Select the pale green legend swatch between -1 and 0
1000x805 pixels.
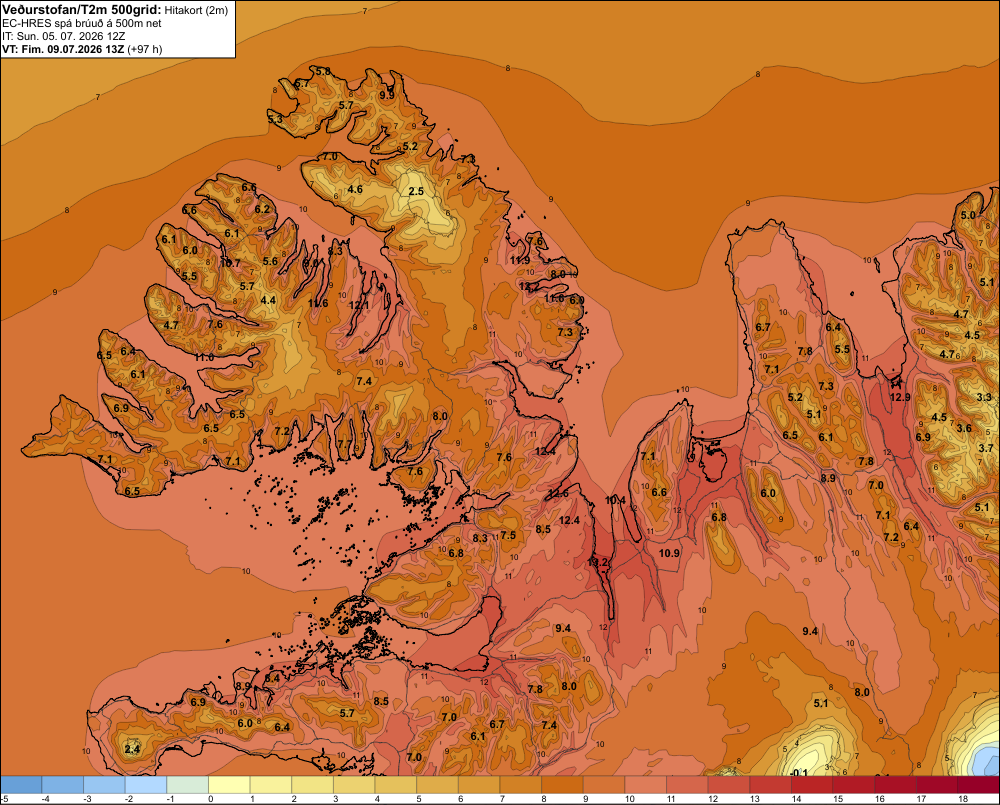[x=188, y=785]
